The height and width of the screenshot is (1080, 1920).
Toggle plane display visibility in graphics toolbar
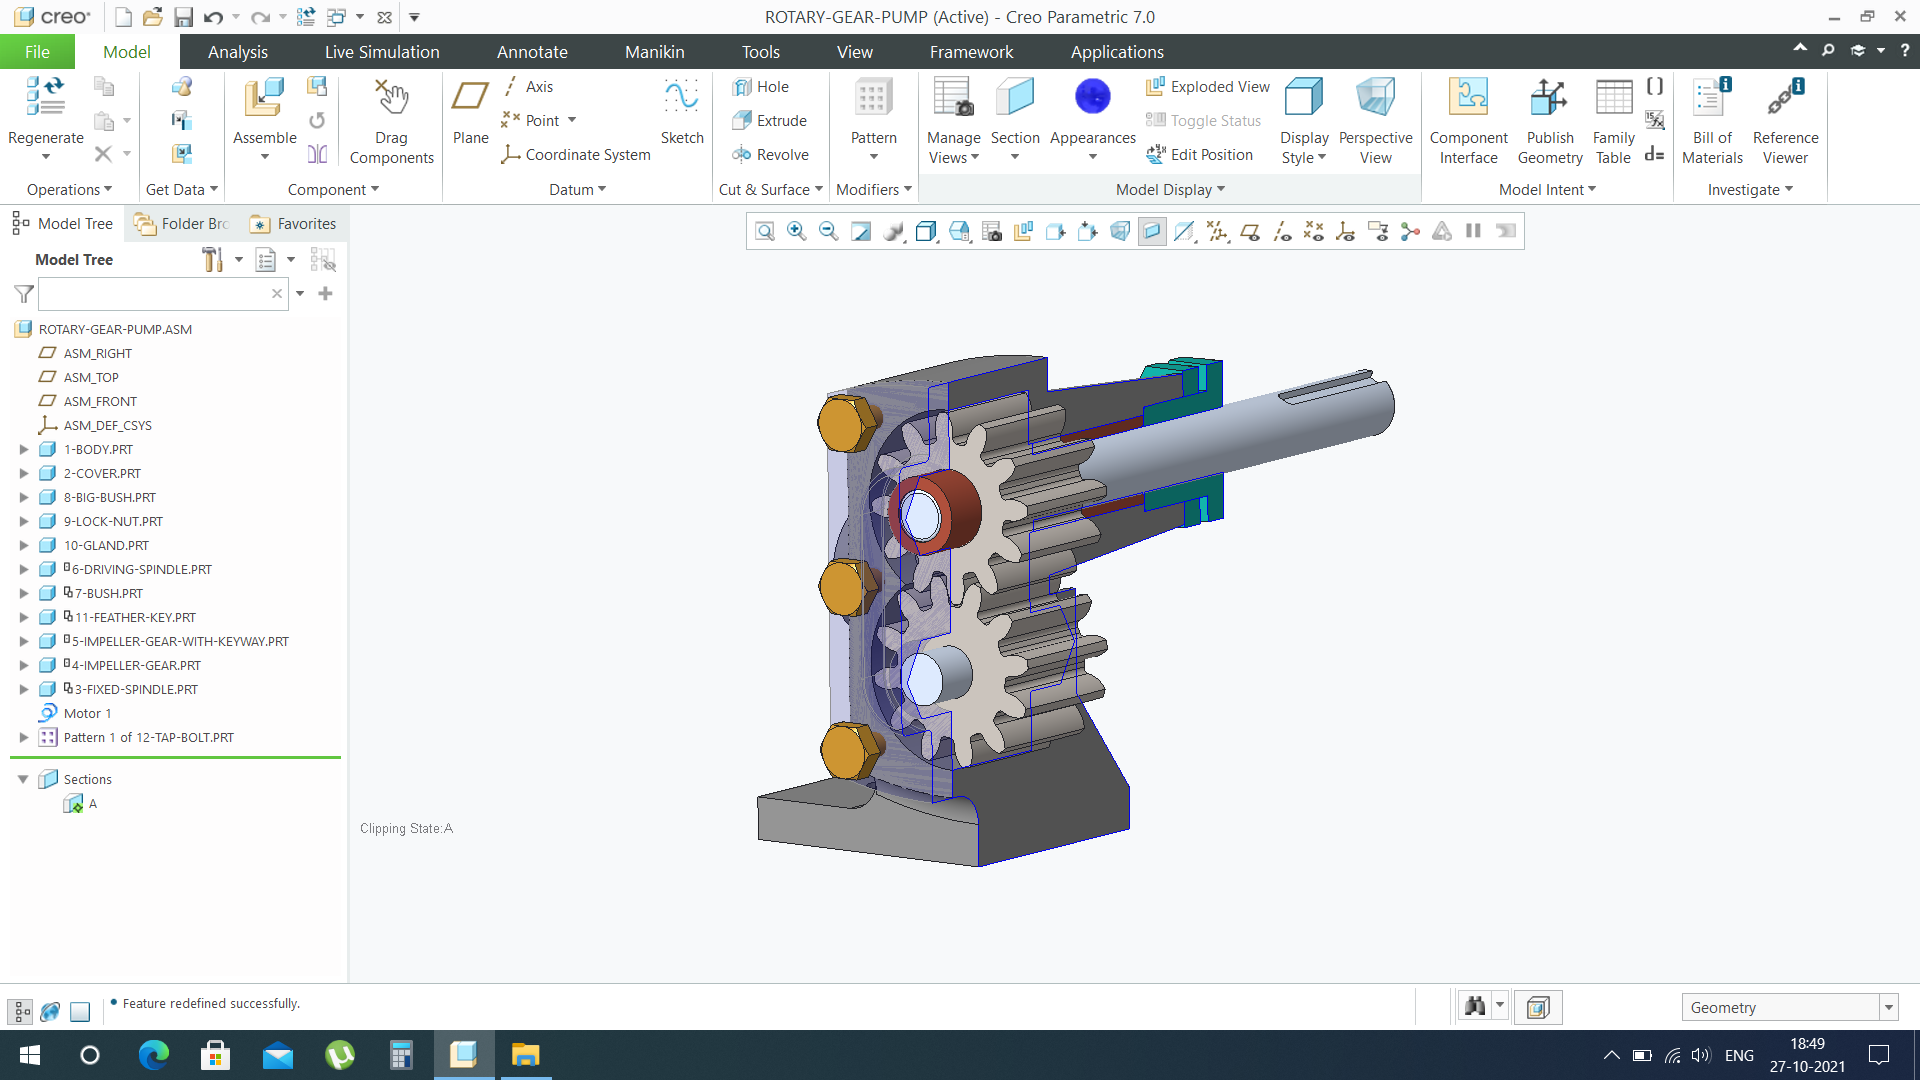coord(1250,232)
